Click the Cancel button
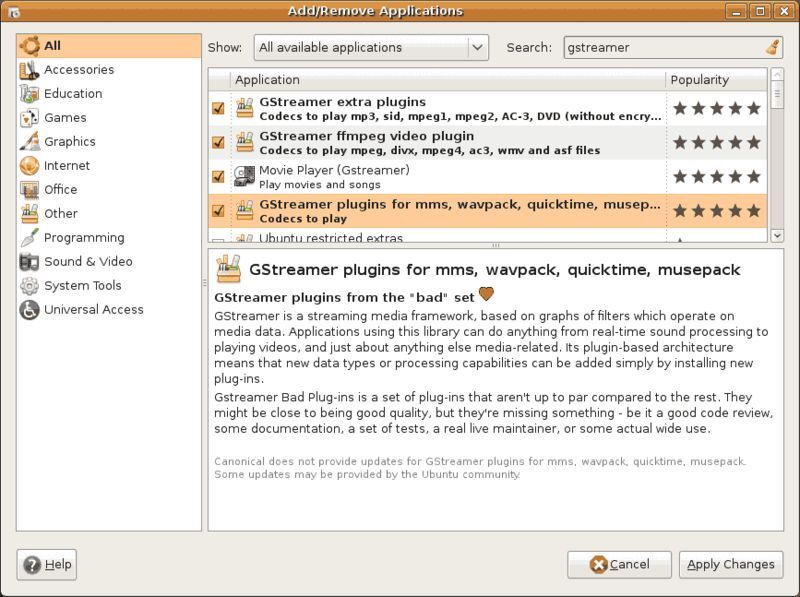800x597 pixels. pos(619,565)
